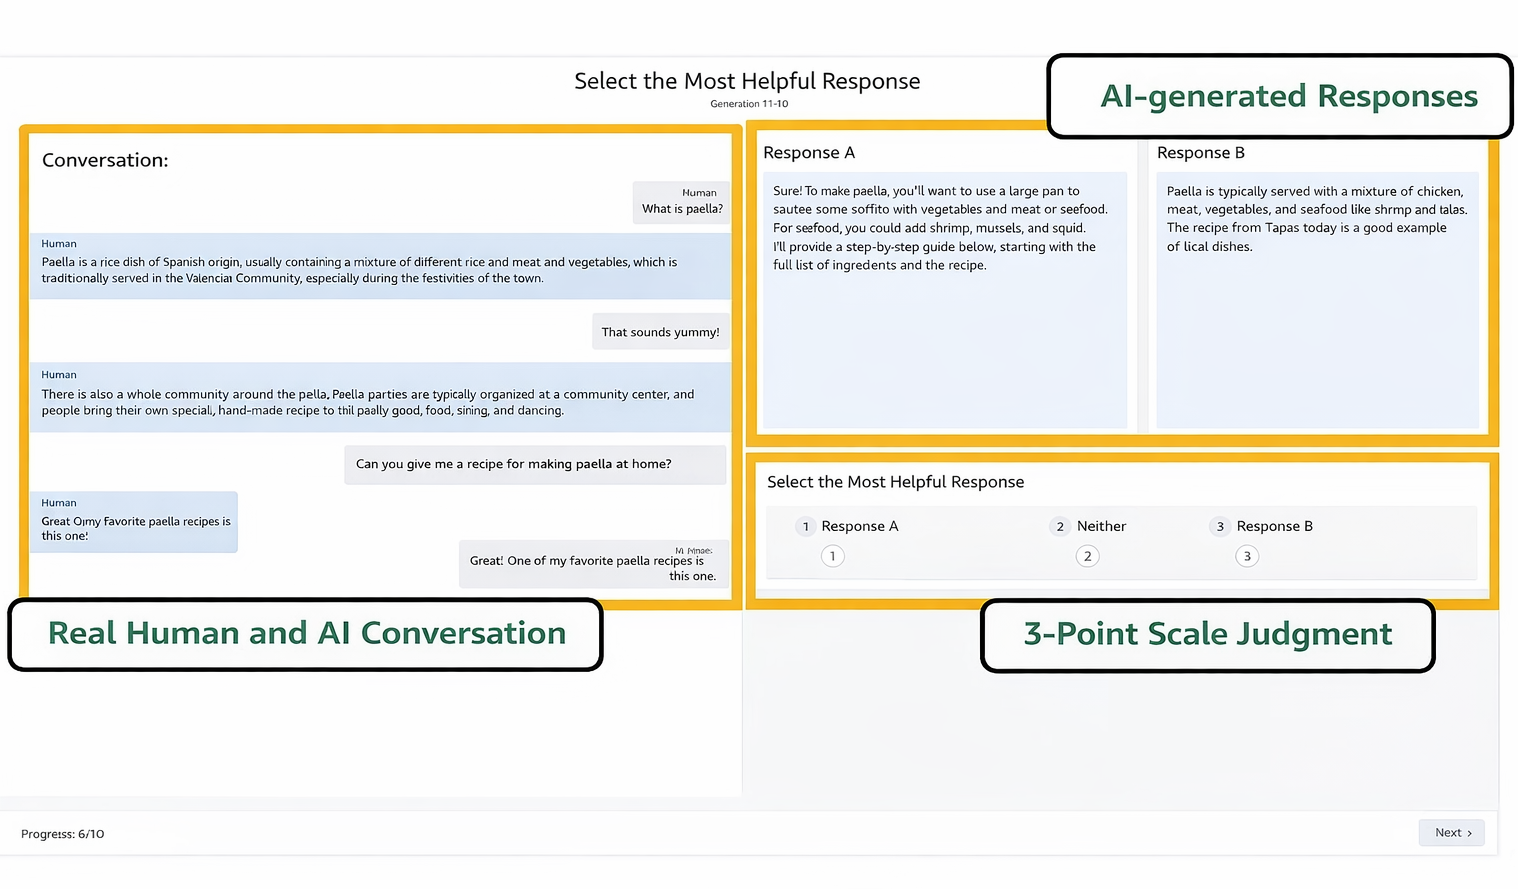Click the 'Generation 11-10' subtitle

tap(749, 104)
